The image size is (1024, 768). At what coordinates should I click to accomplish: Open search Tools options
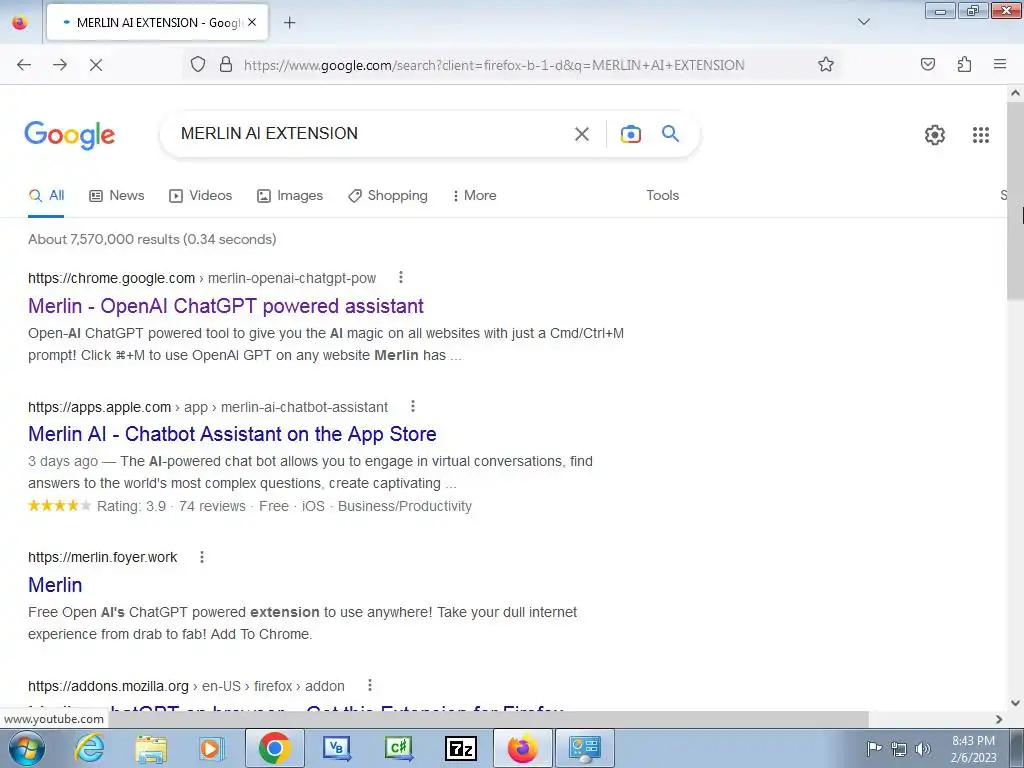pos(662,195)
